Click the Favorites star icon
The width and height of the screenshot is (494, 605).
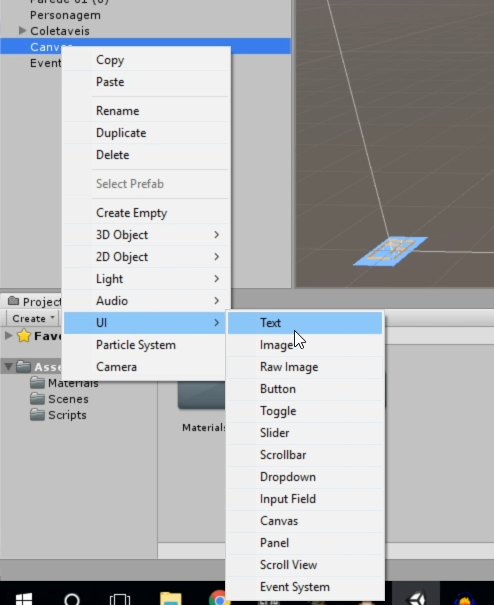tap(24, 336)
